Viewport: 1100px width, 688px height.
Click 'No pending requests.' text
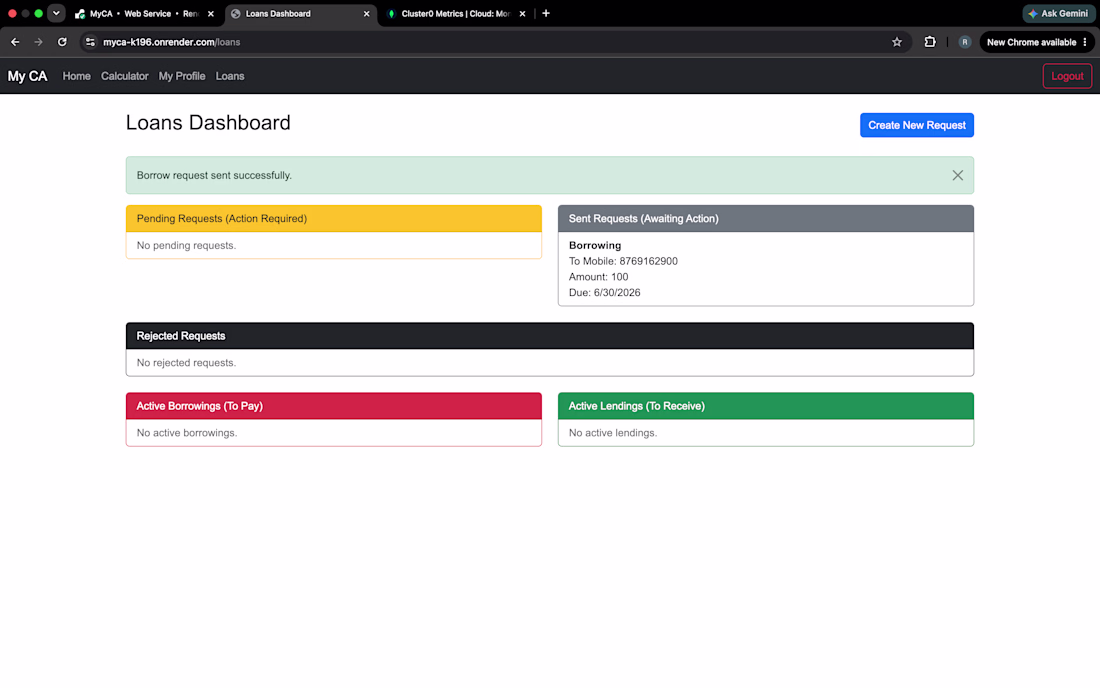click(x=186, y=245)
